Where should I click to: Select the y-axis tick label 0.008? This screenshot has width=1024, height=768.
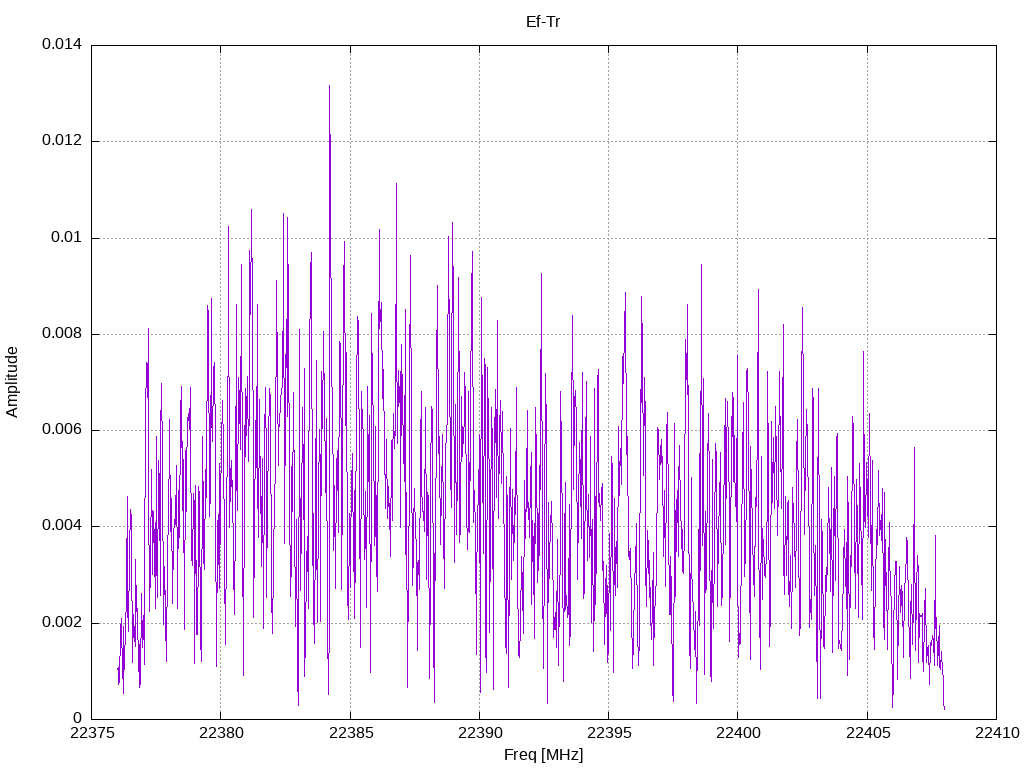click(62, 334)
